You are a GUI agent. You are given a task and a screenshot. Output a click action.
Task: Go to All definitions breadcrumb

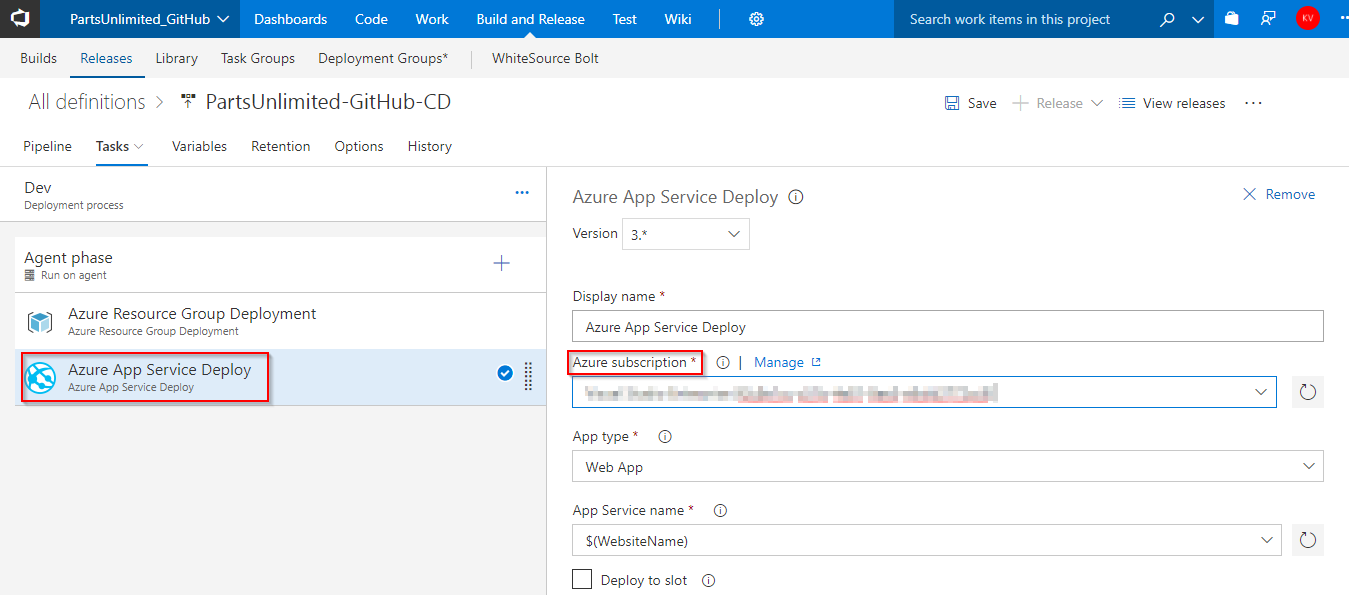(x=87, y=102)
